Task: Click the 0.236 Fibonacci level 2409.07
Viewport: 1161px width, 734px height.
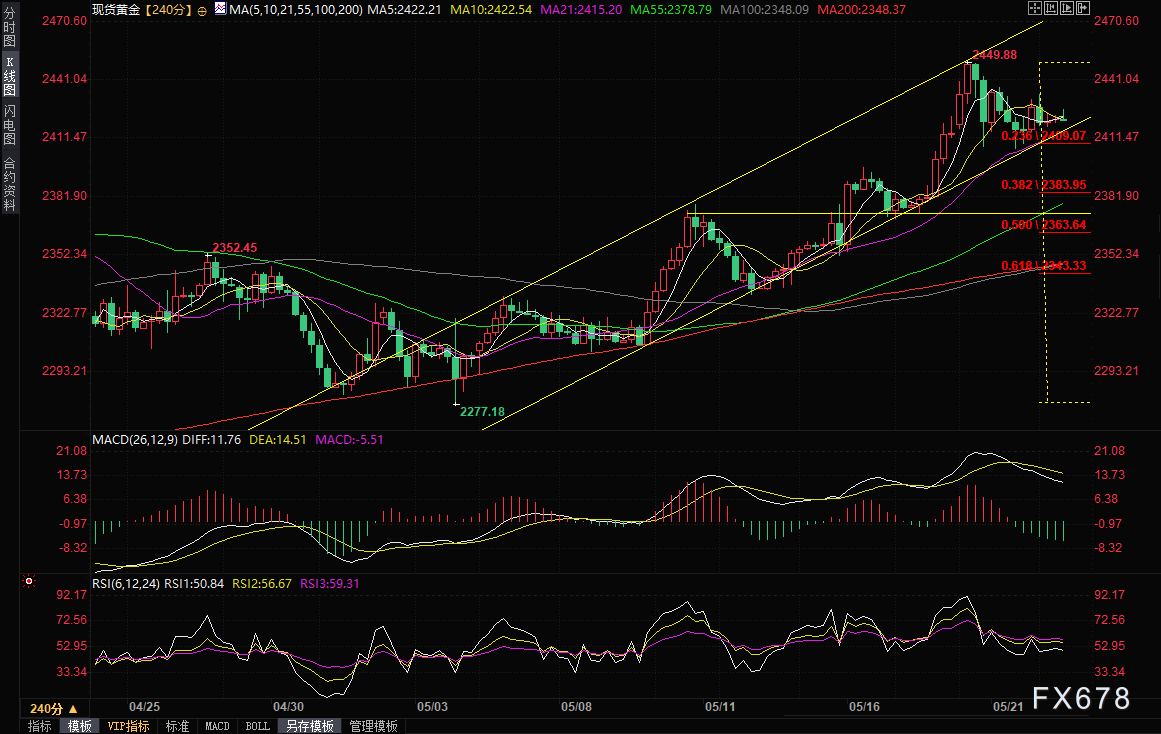Action: (1044, 136)
